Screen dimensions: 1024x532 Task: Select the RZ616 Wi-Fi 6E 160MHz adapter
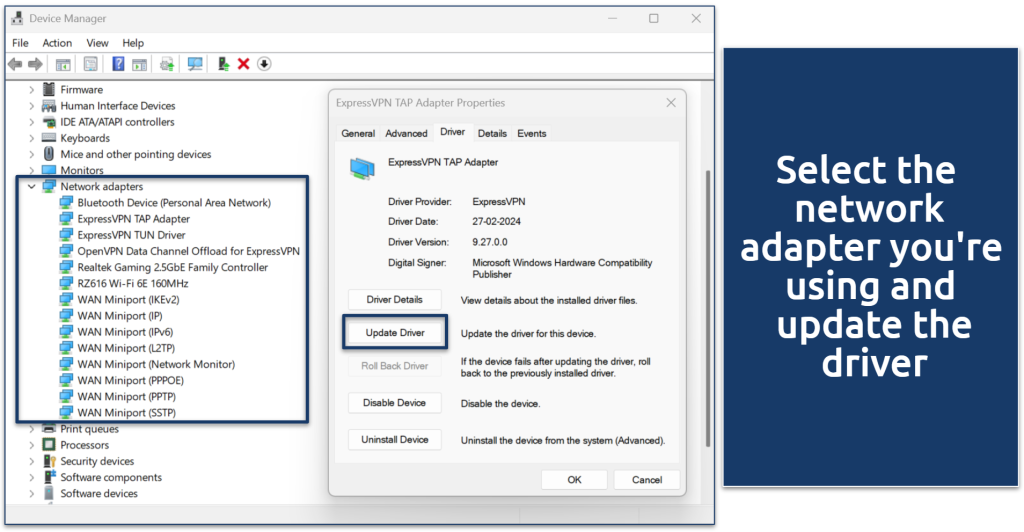[x=132, y=283]
